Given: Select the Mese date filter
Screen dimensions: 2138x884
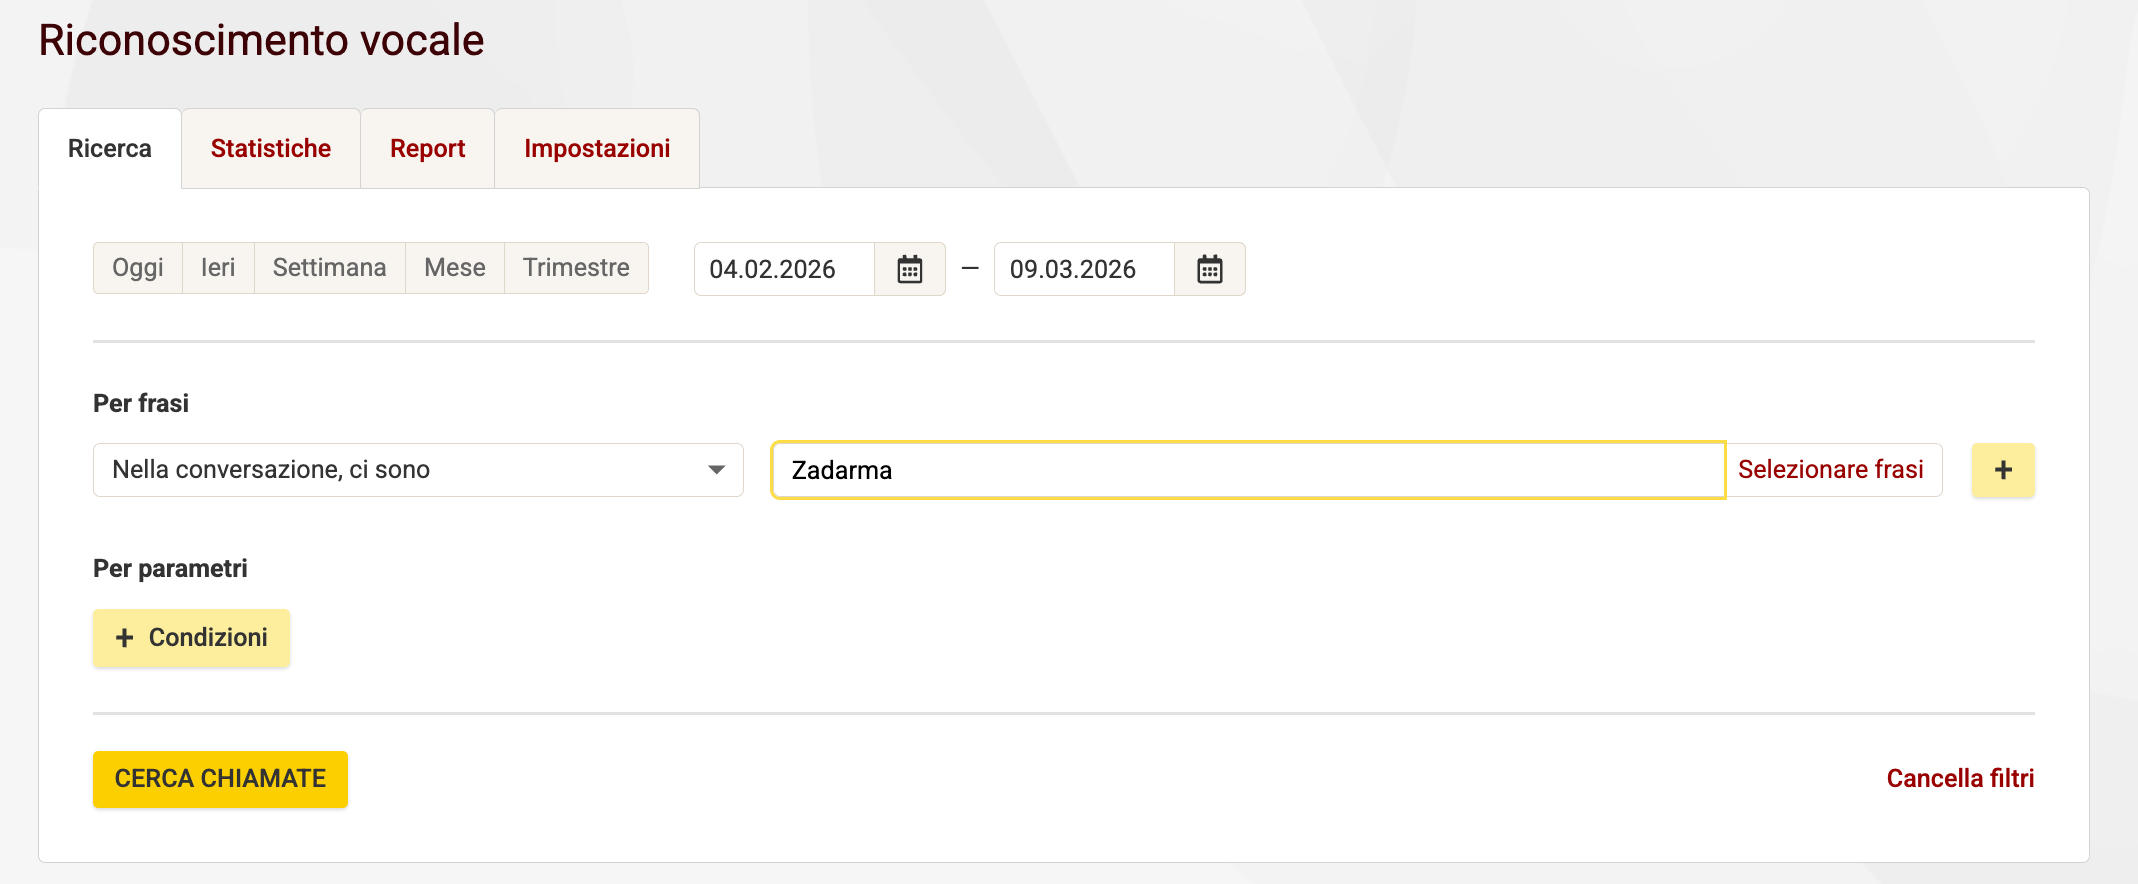Looking at the screenshot, I should coord(455,268).
